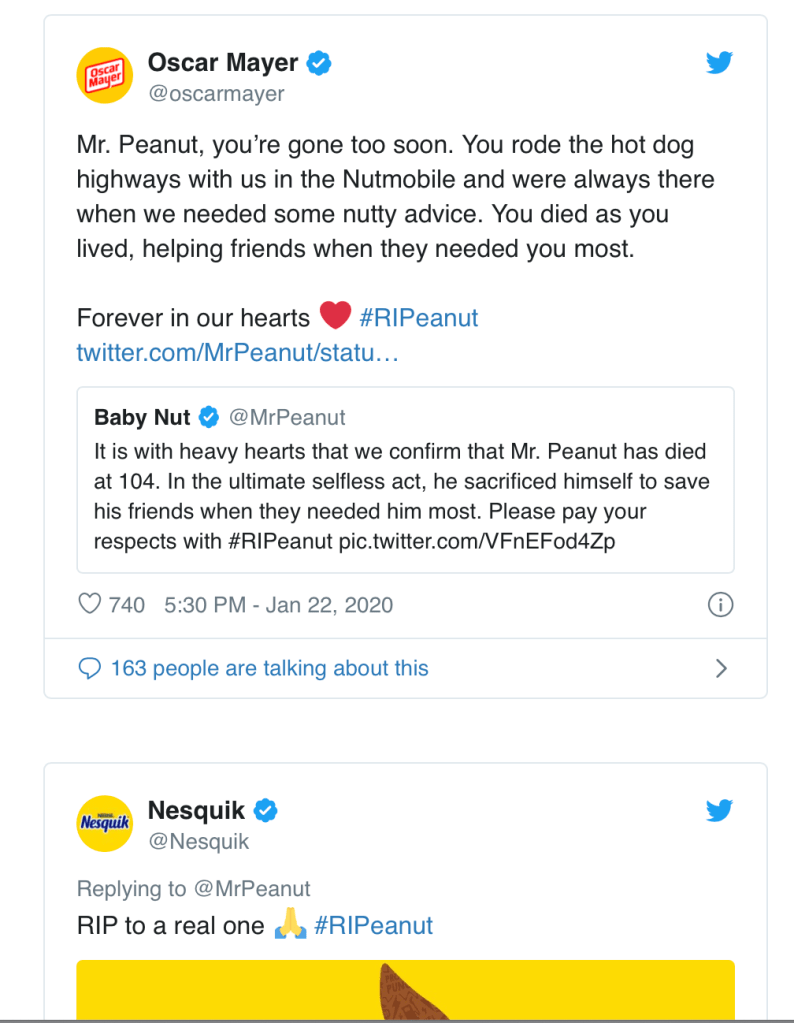Click the 5:30 PM - Jan 22, 2020 timestamp
The image size is (794, 1023).
[x=277, y=604]
